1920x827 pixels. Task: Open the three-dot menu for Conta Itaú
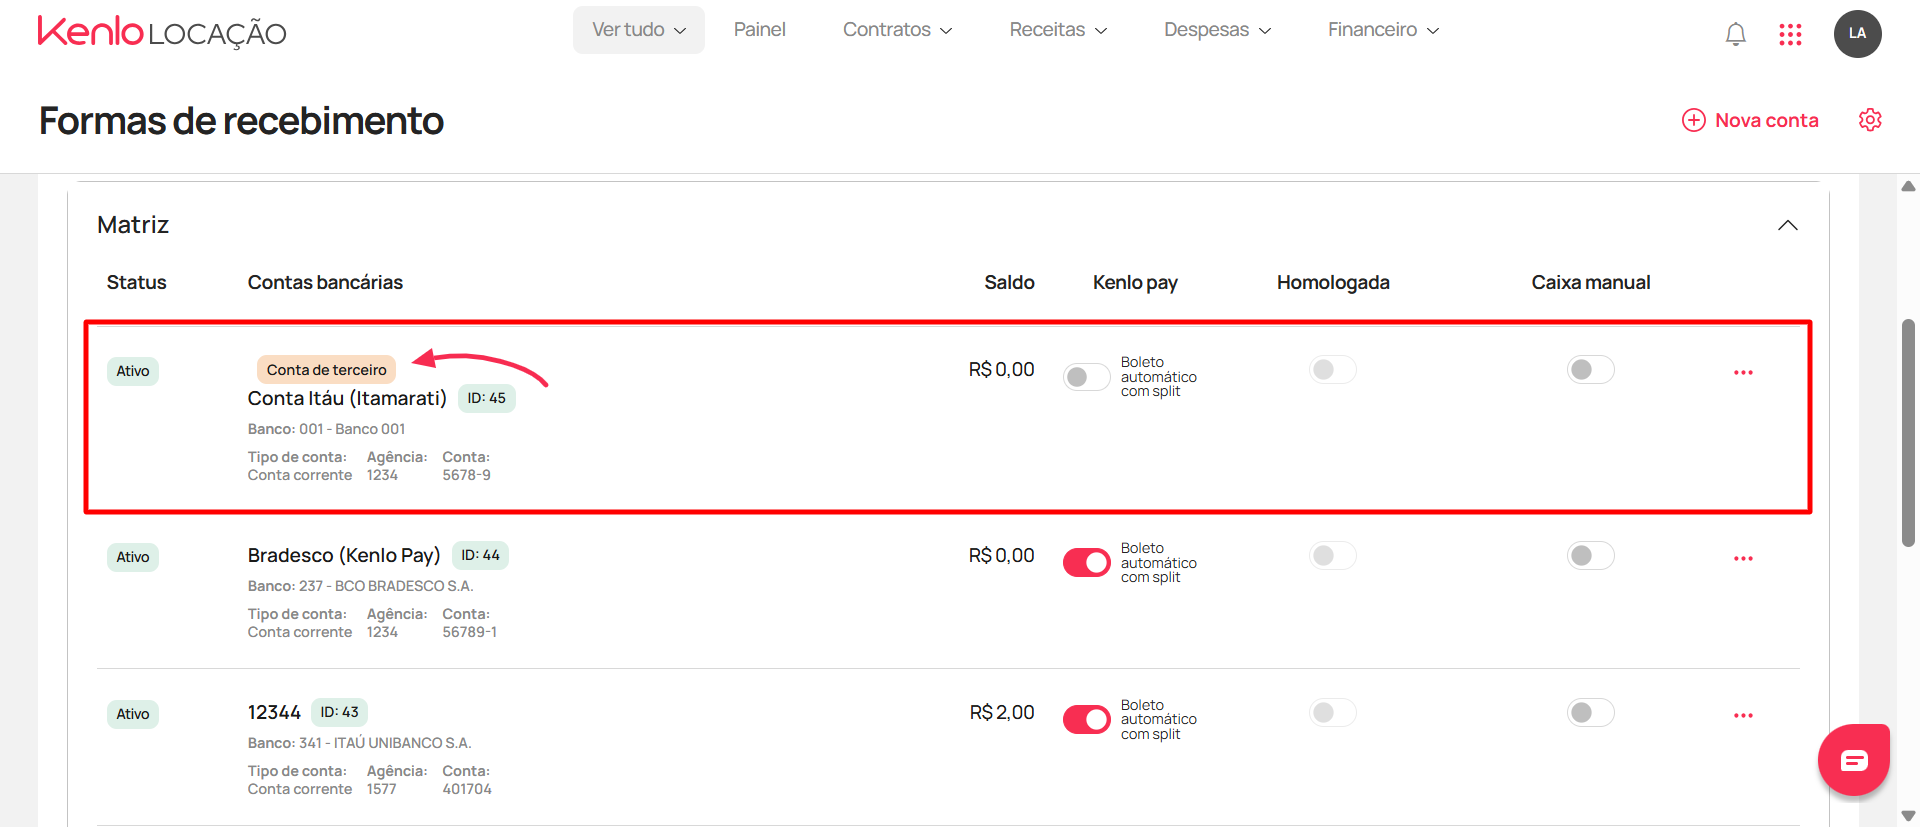(1743, 372)
